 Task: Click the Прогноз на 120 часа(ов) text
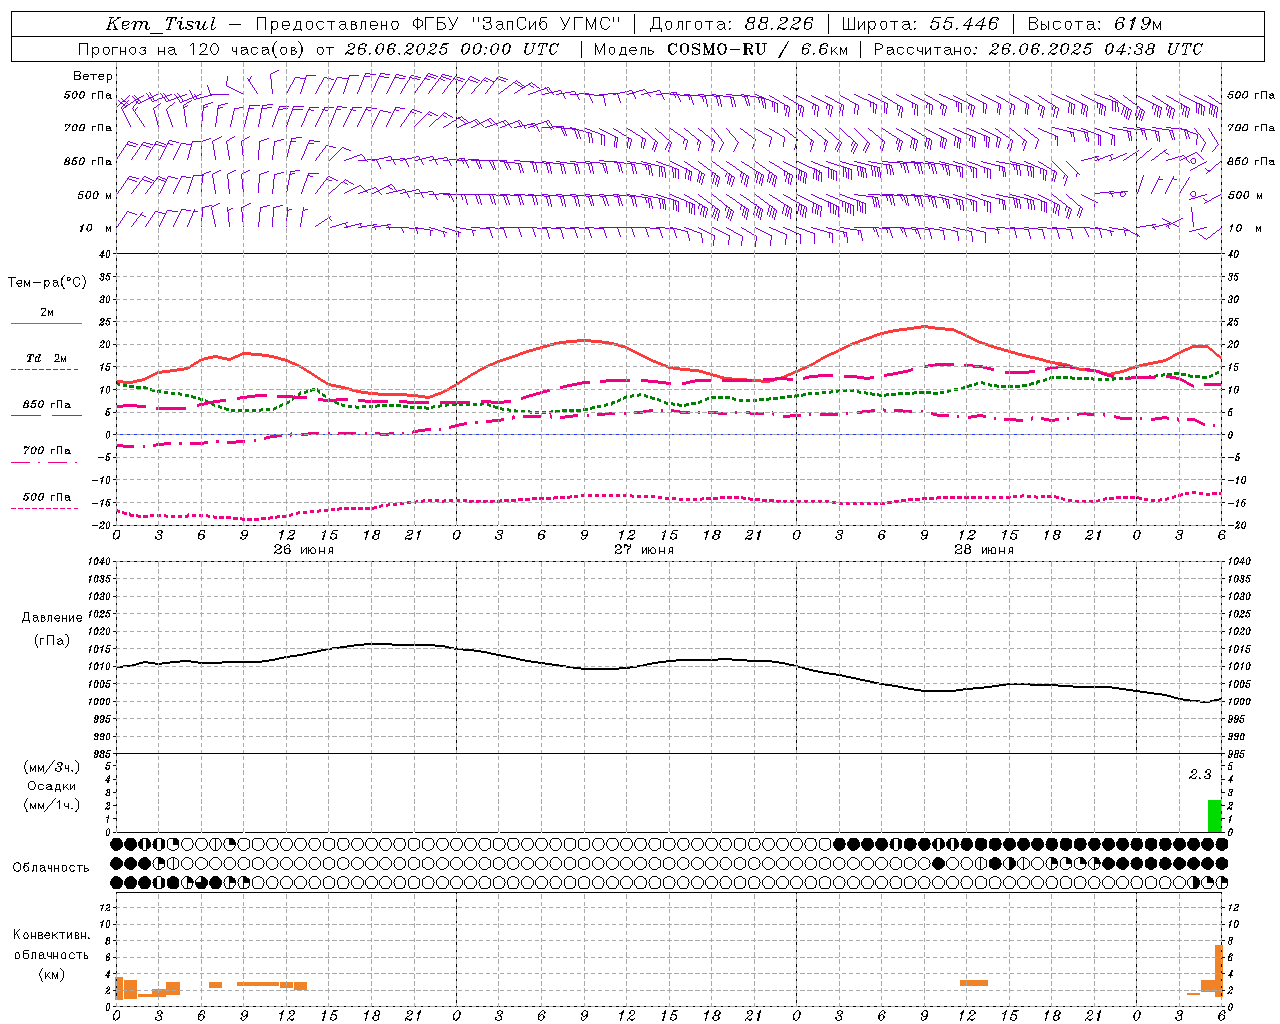click(192, 49)
